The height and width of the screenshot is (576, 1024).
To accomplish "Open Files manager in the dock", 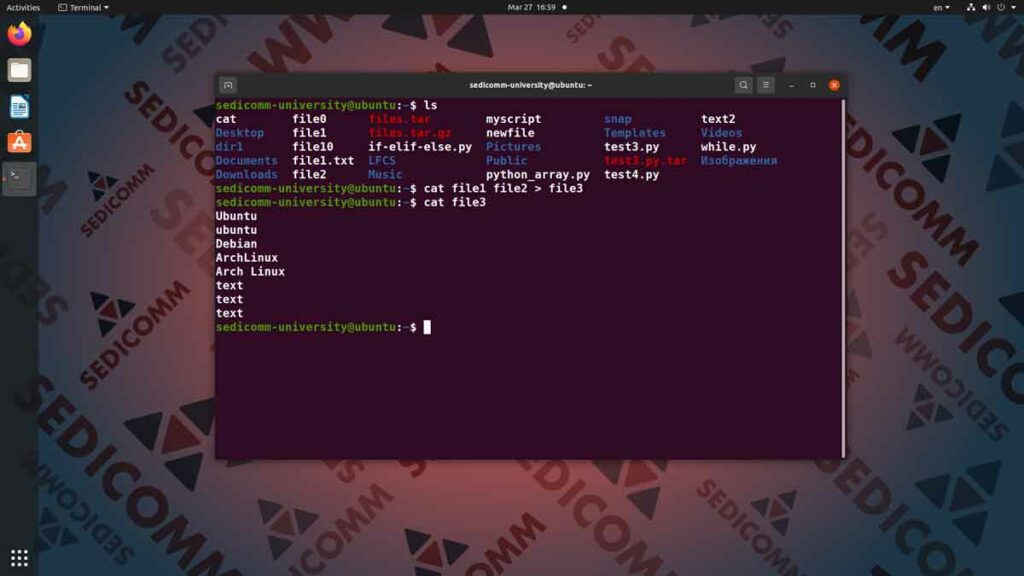I will pos(19,70).
